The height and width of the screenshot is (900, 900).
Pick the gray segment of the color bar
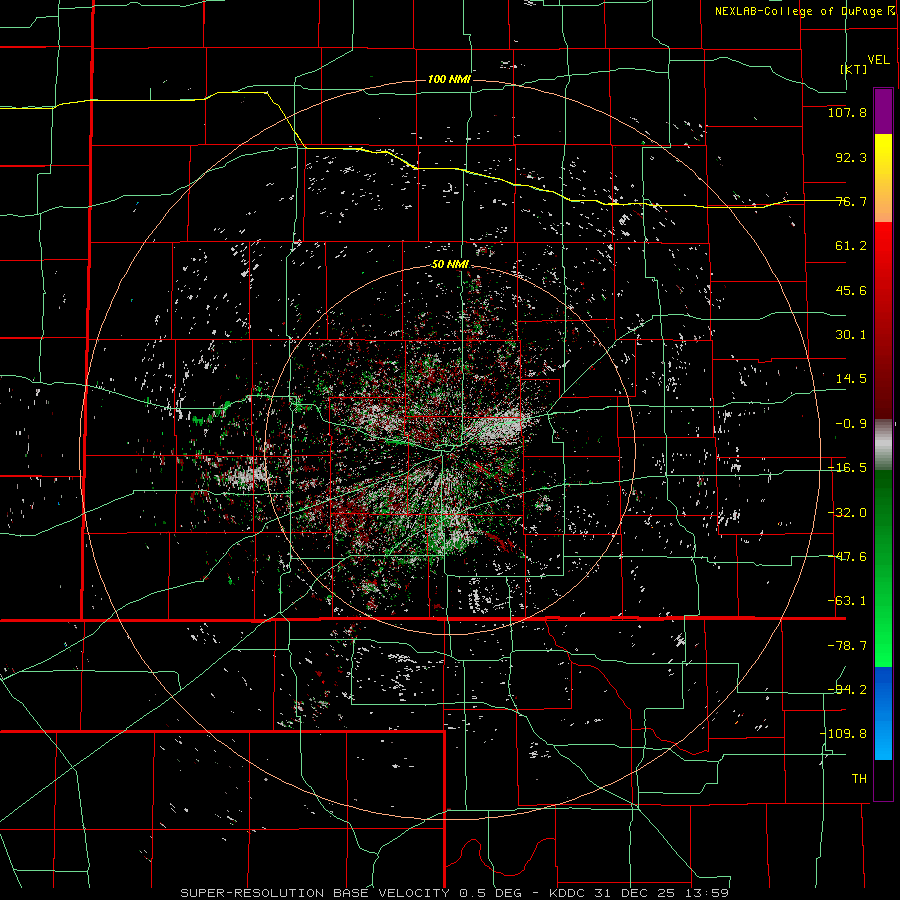pyautogui.click(x=883, y=445)
